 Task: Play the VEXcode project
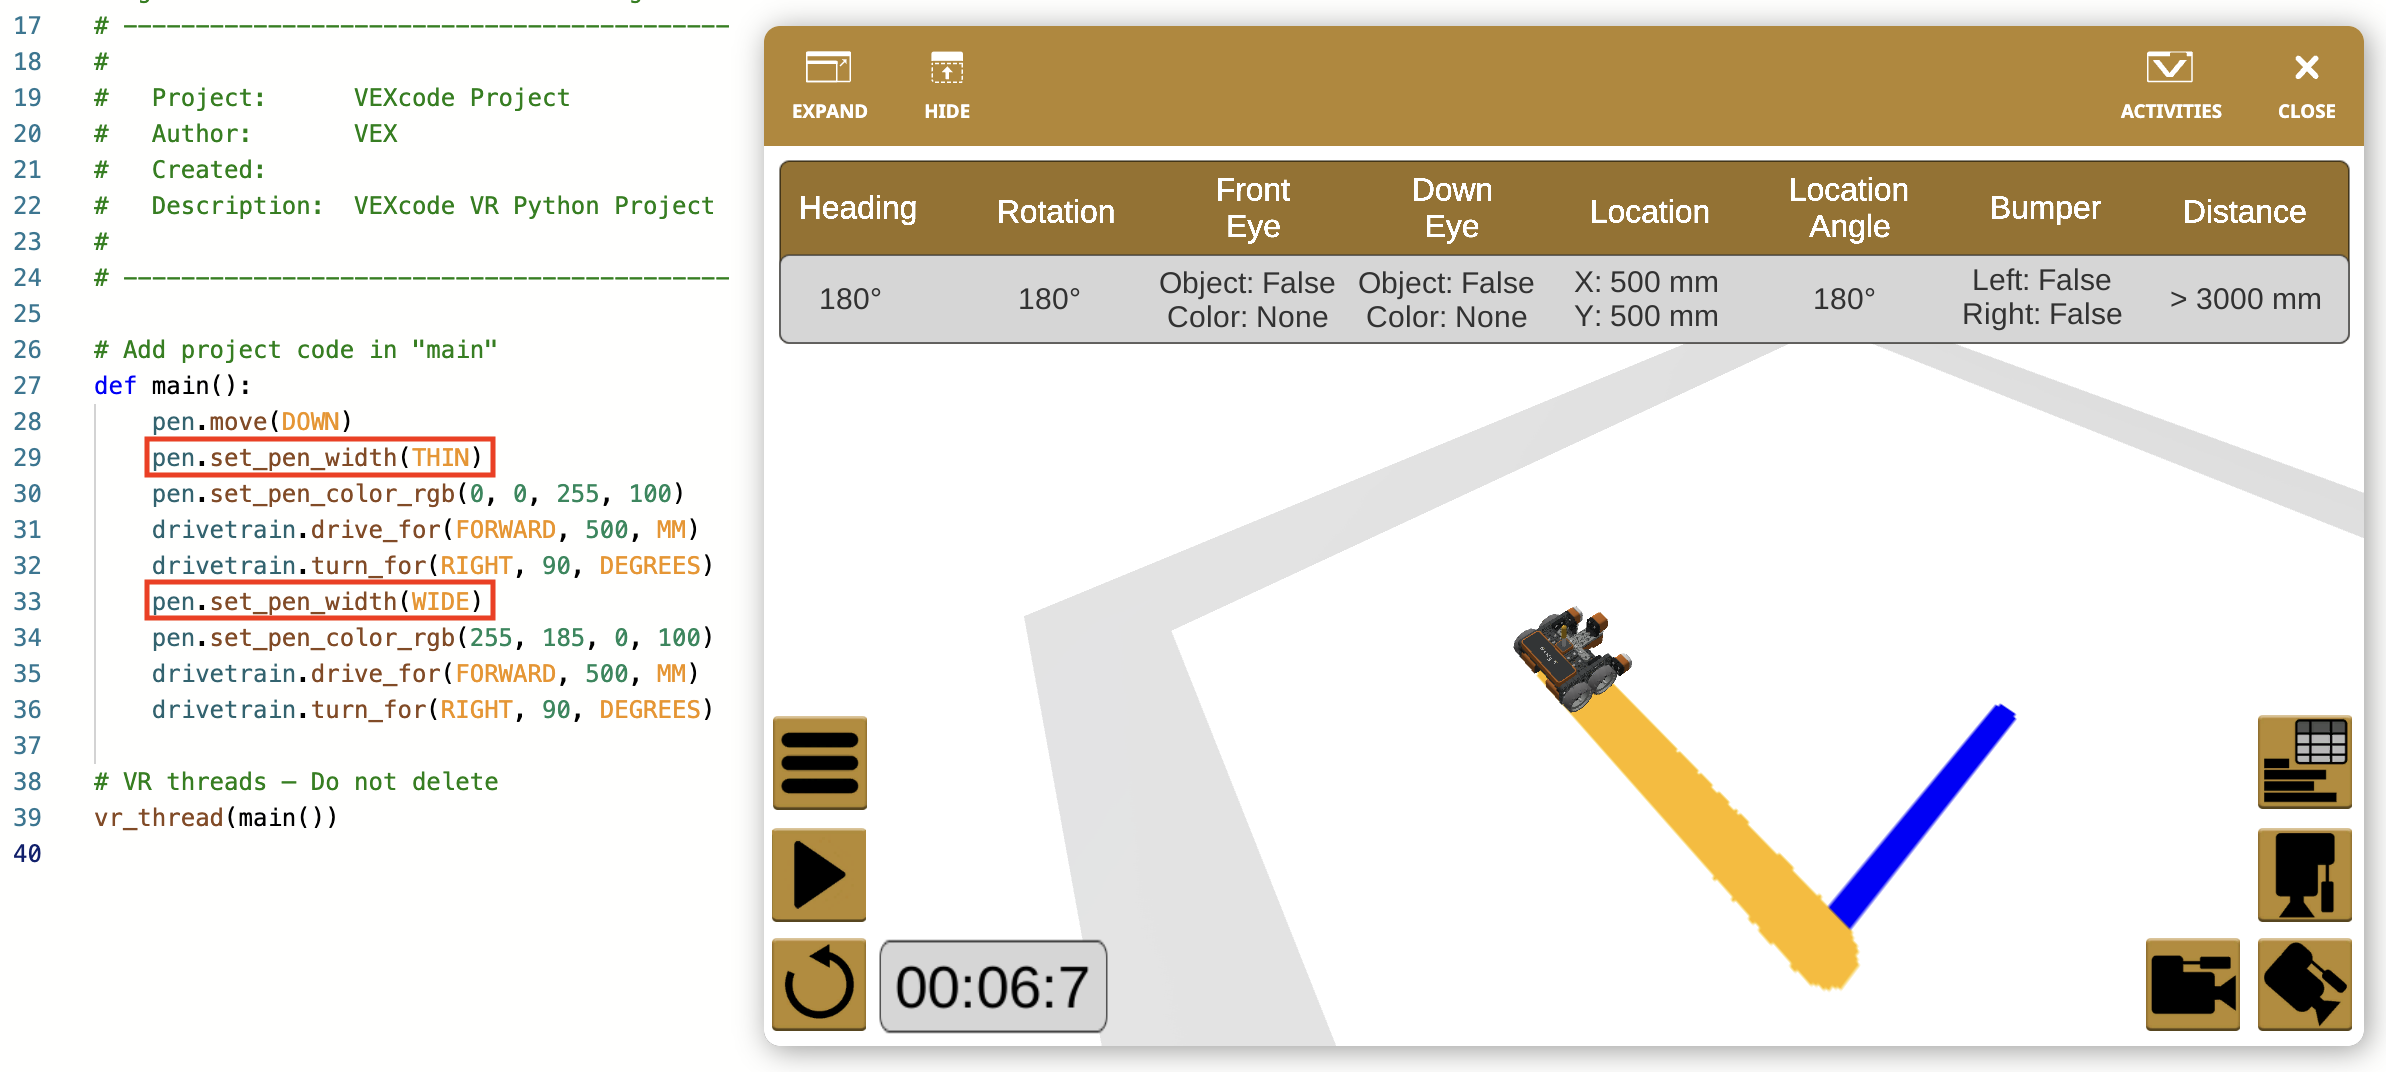tap(818, 873)
